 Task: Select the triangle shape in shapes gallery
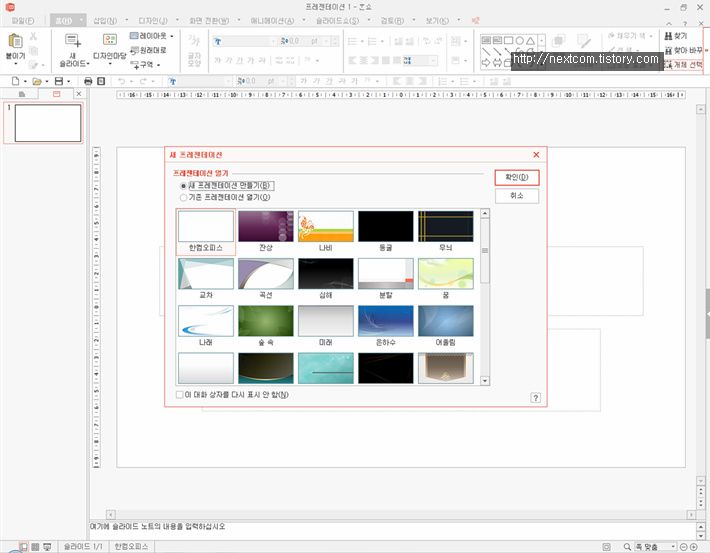tap(530, 40)
